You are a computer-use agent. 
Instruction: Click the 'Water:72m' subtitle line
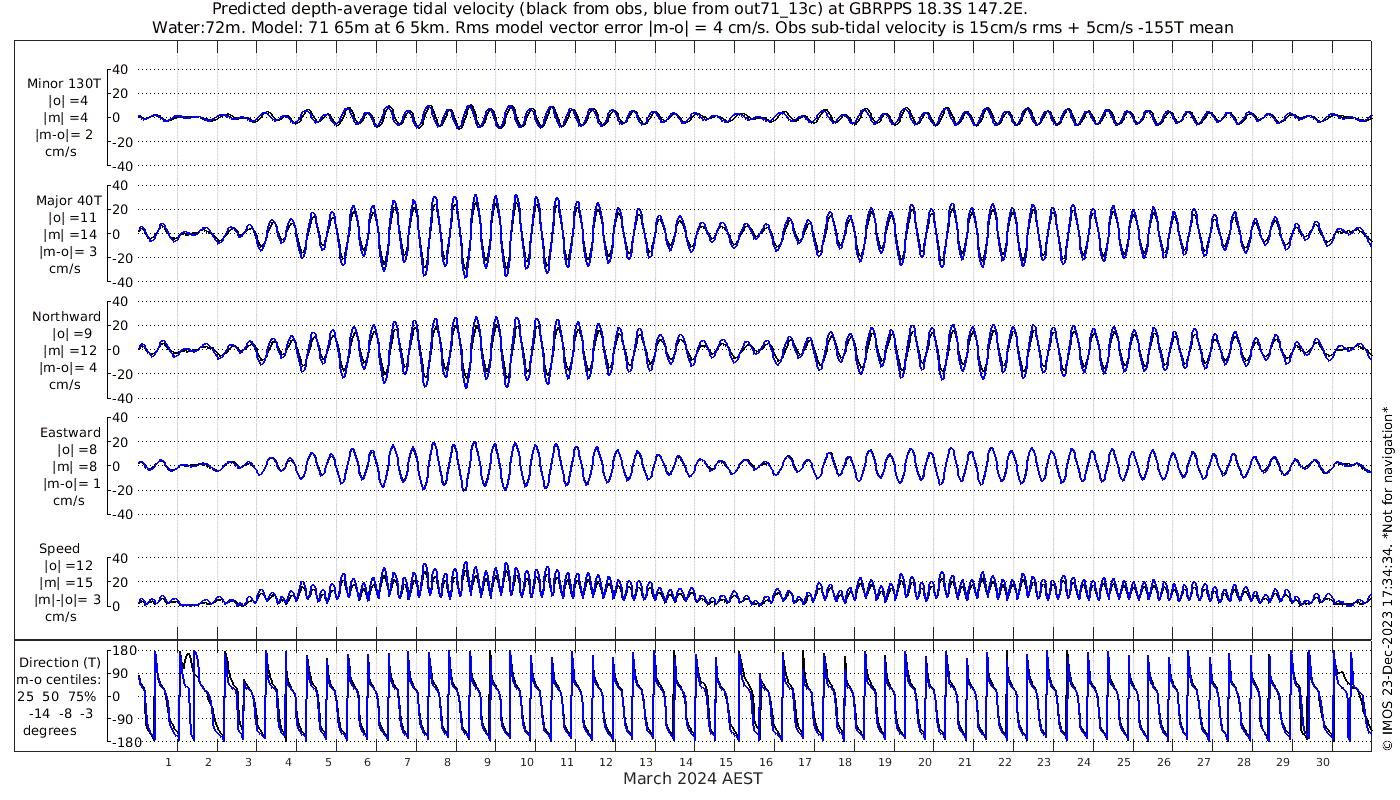(692, 28)
